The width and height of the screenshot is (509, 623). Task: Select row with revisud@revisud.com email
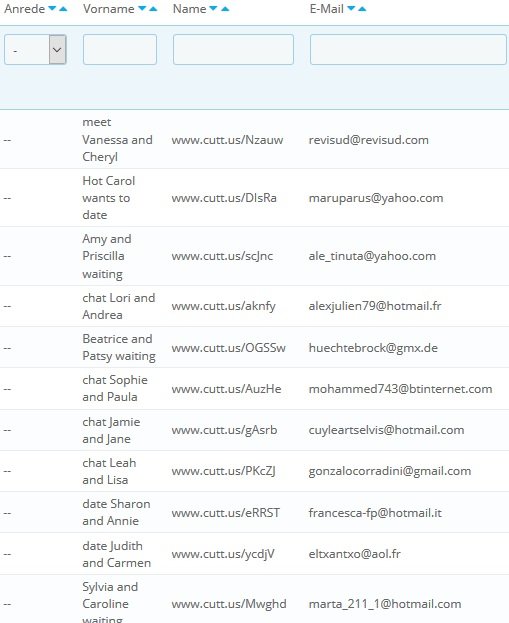tap(254, 139)
